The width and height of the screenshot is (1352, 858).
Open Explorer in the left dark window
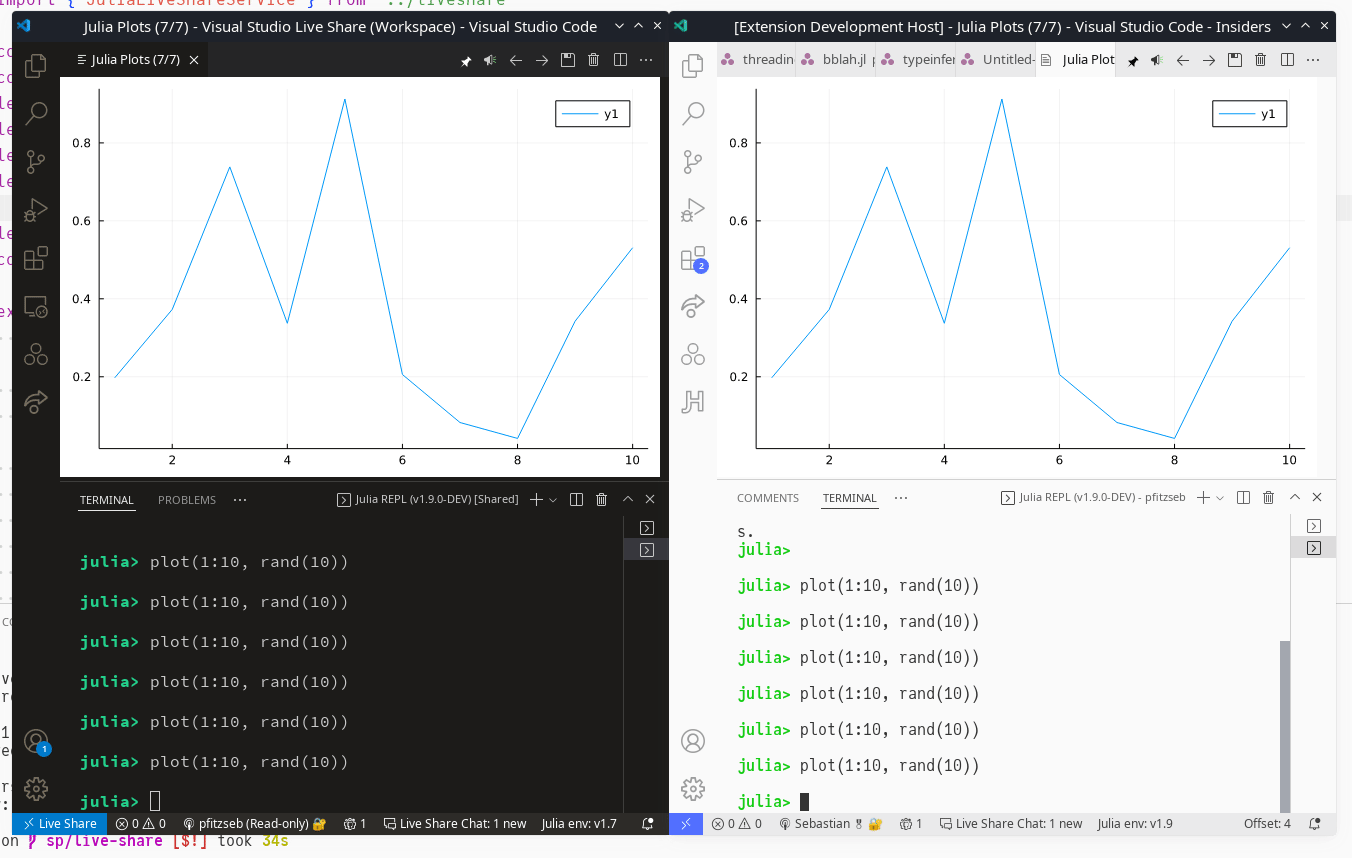pos(36,66)
